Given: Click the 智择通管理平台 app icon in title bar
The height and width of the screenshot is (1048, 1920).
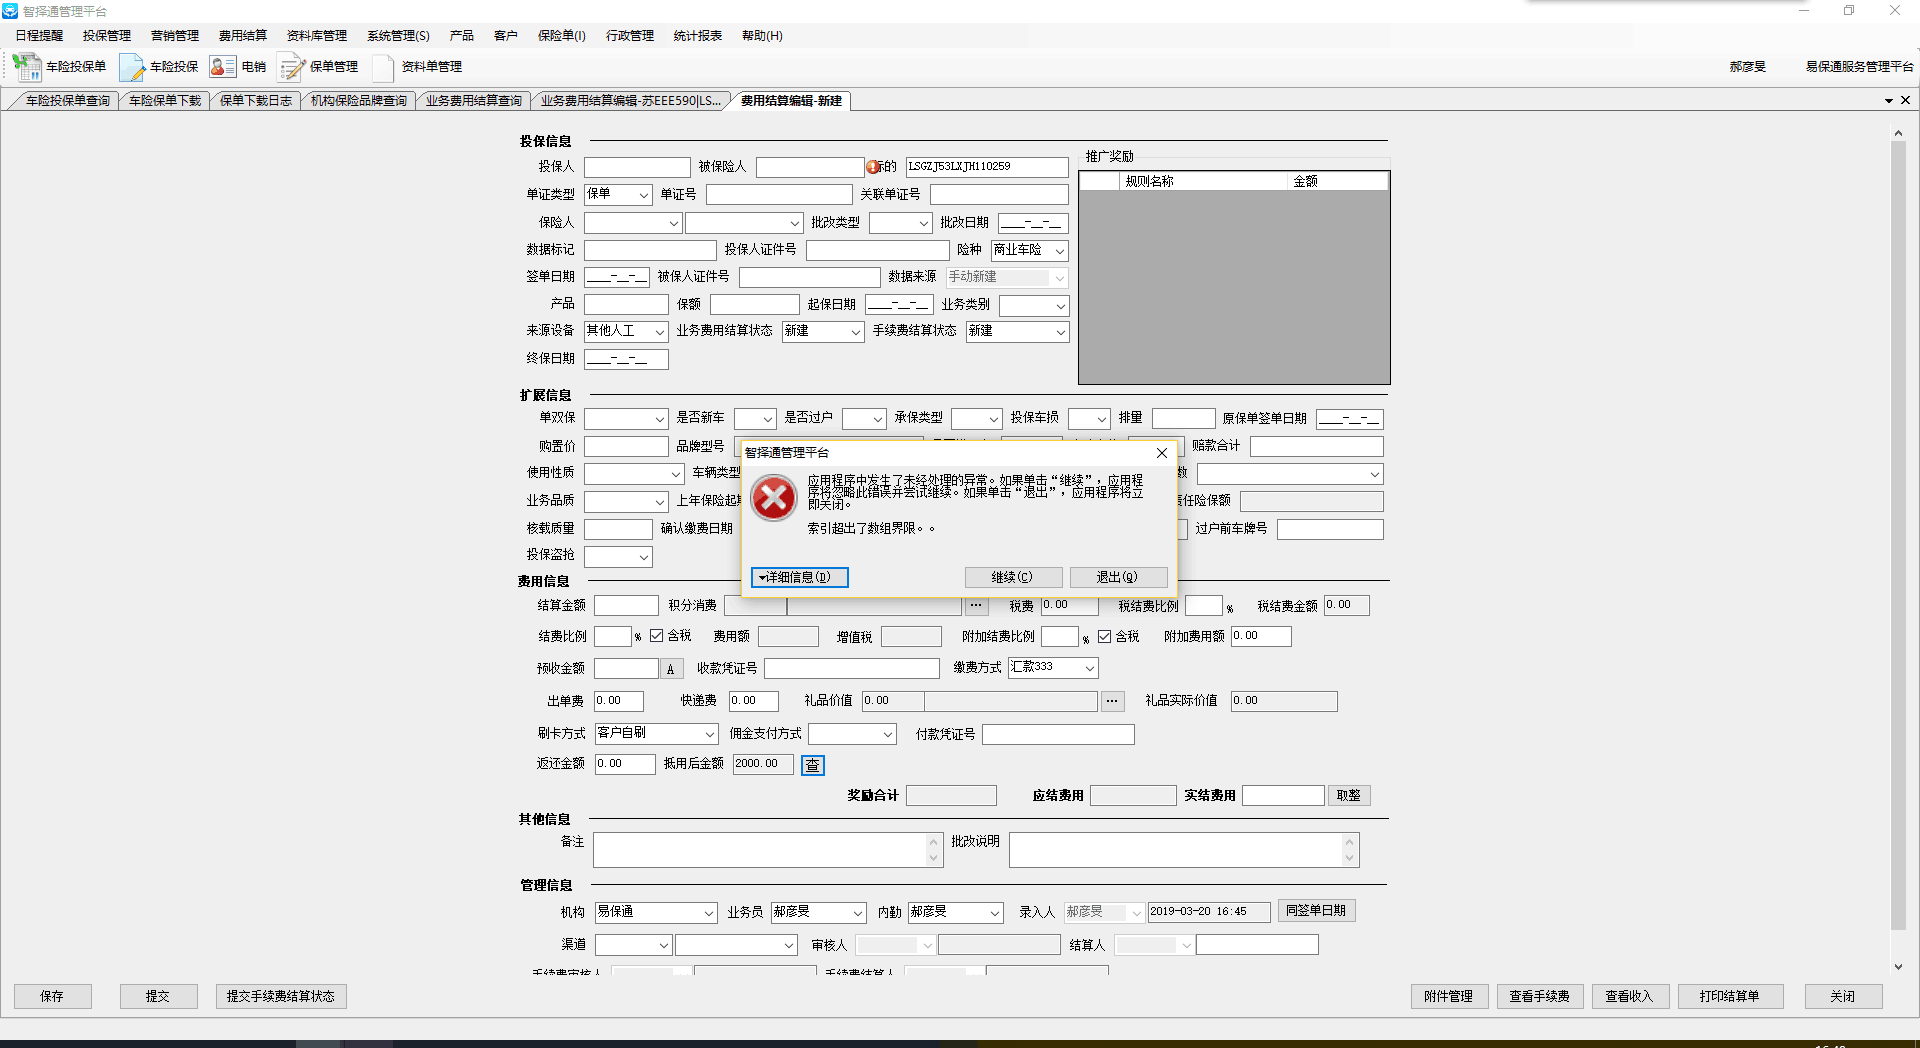Looking at the screenshot, I should [10, 11].
